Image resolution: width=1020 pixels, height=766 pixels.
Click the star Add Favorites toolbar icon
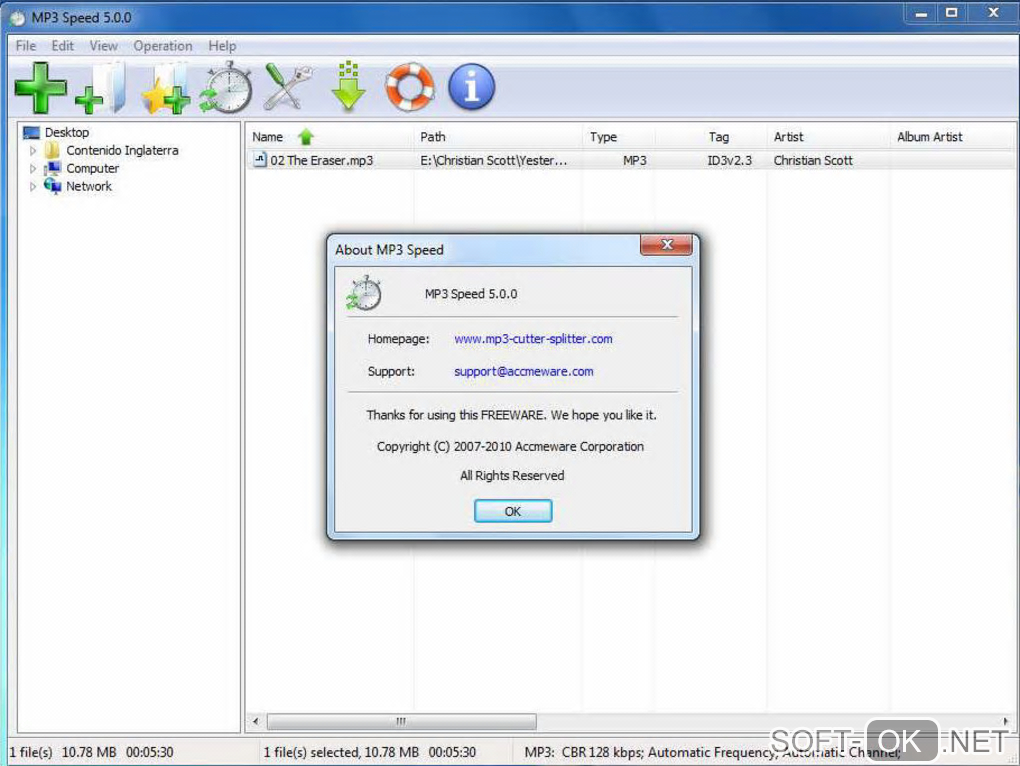pyautogui.click(x=166, y=89)
